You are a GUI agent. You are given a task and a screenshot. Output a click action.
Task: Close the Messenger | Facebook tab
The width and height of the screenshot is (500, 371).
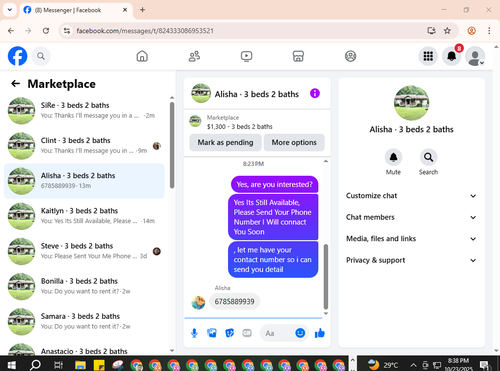[x=125, y=10]
